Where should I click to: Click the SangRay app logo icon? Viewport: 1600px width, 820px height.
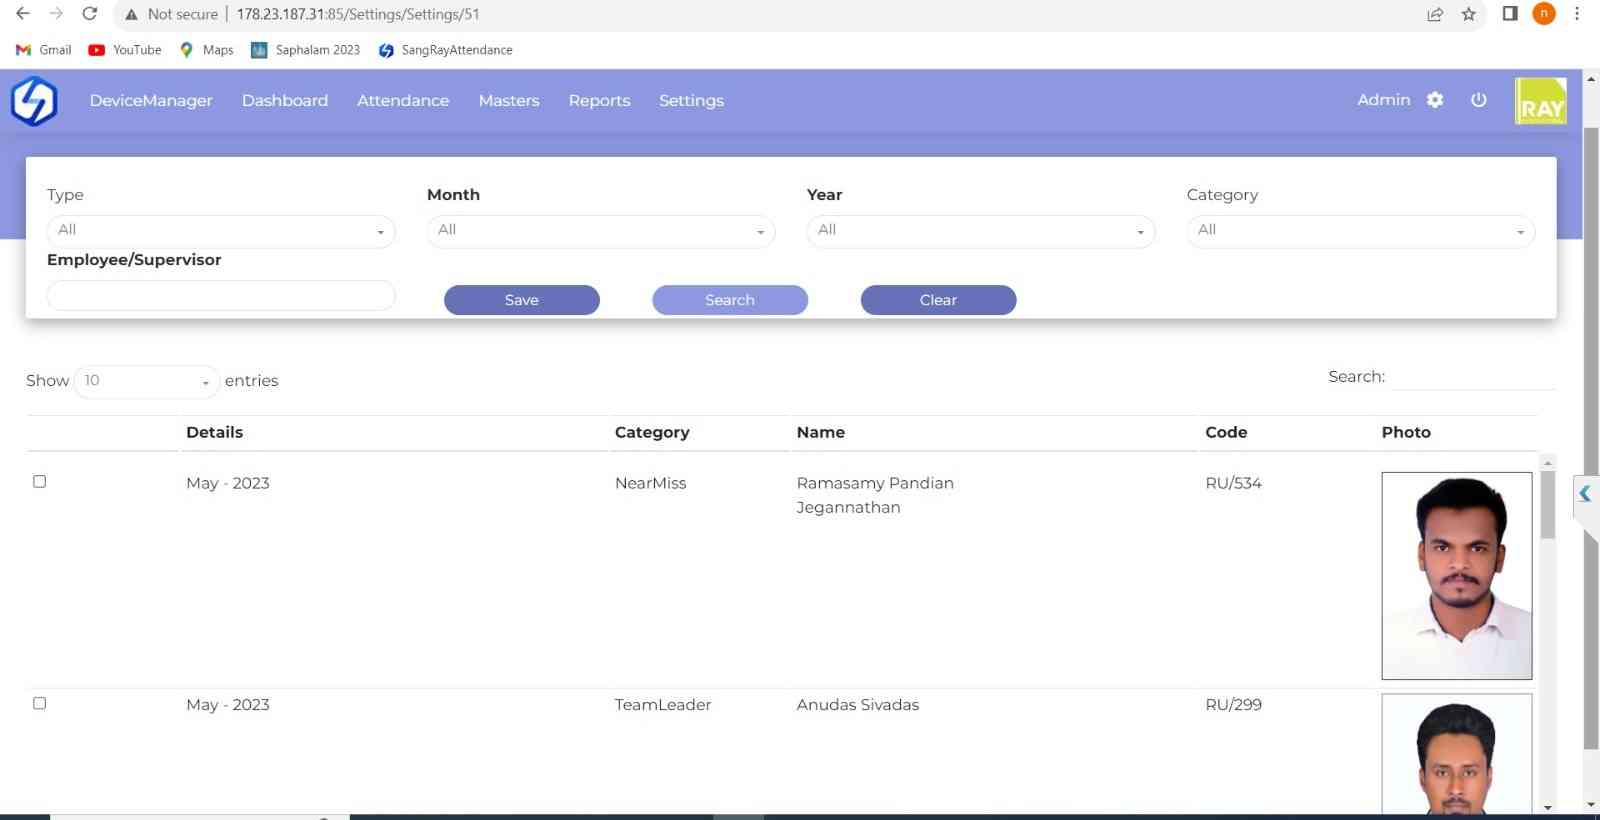click(x=34, y=101)
